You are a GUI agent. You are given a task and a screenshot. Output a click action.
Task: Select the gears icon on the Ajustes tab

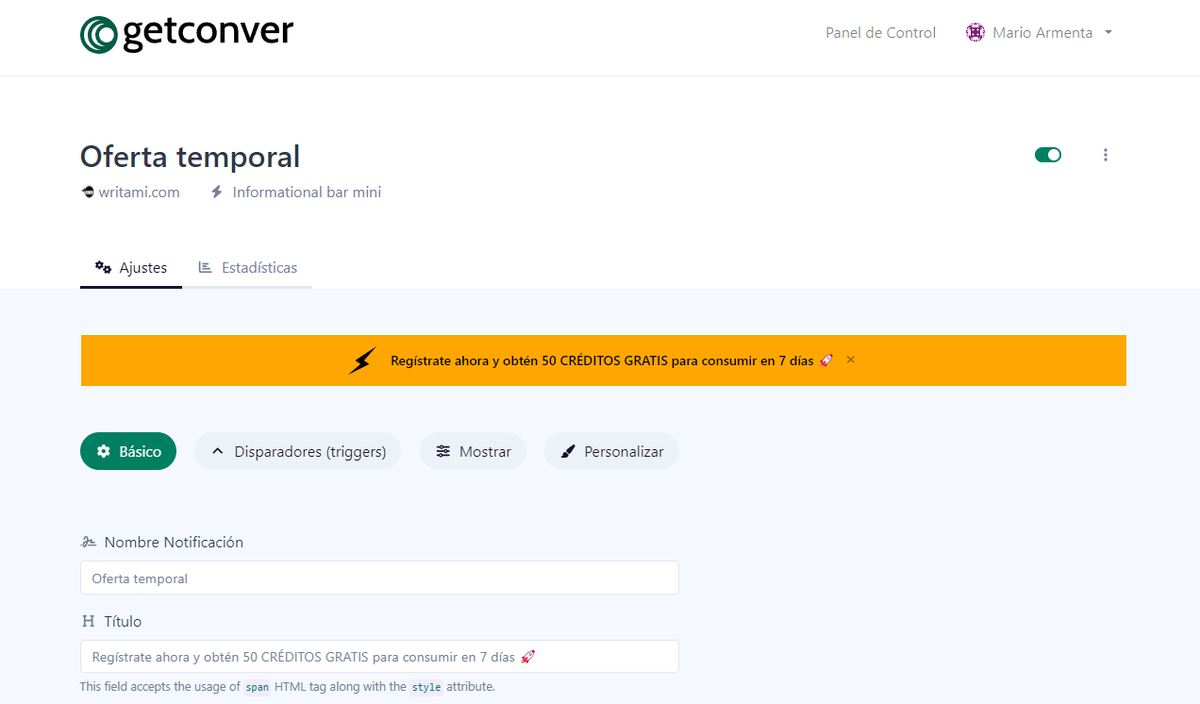tap(103, 267)
